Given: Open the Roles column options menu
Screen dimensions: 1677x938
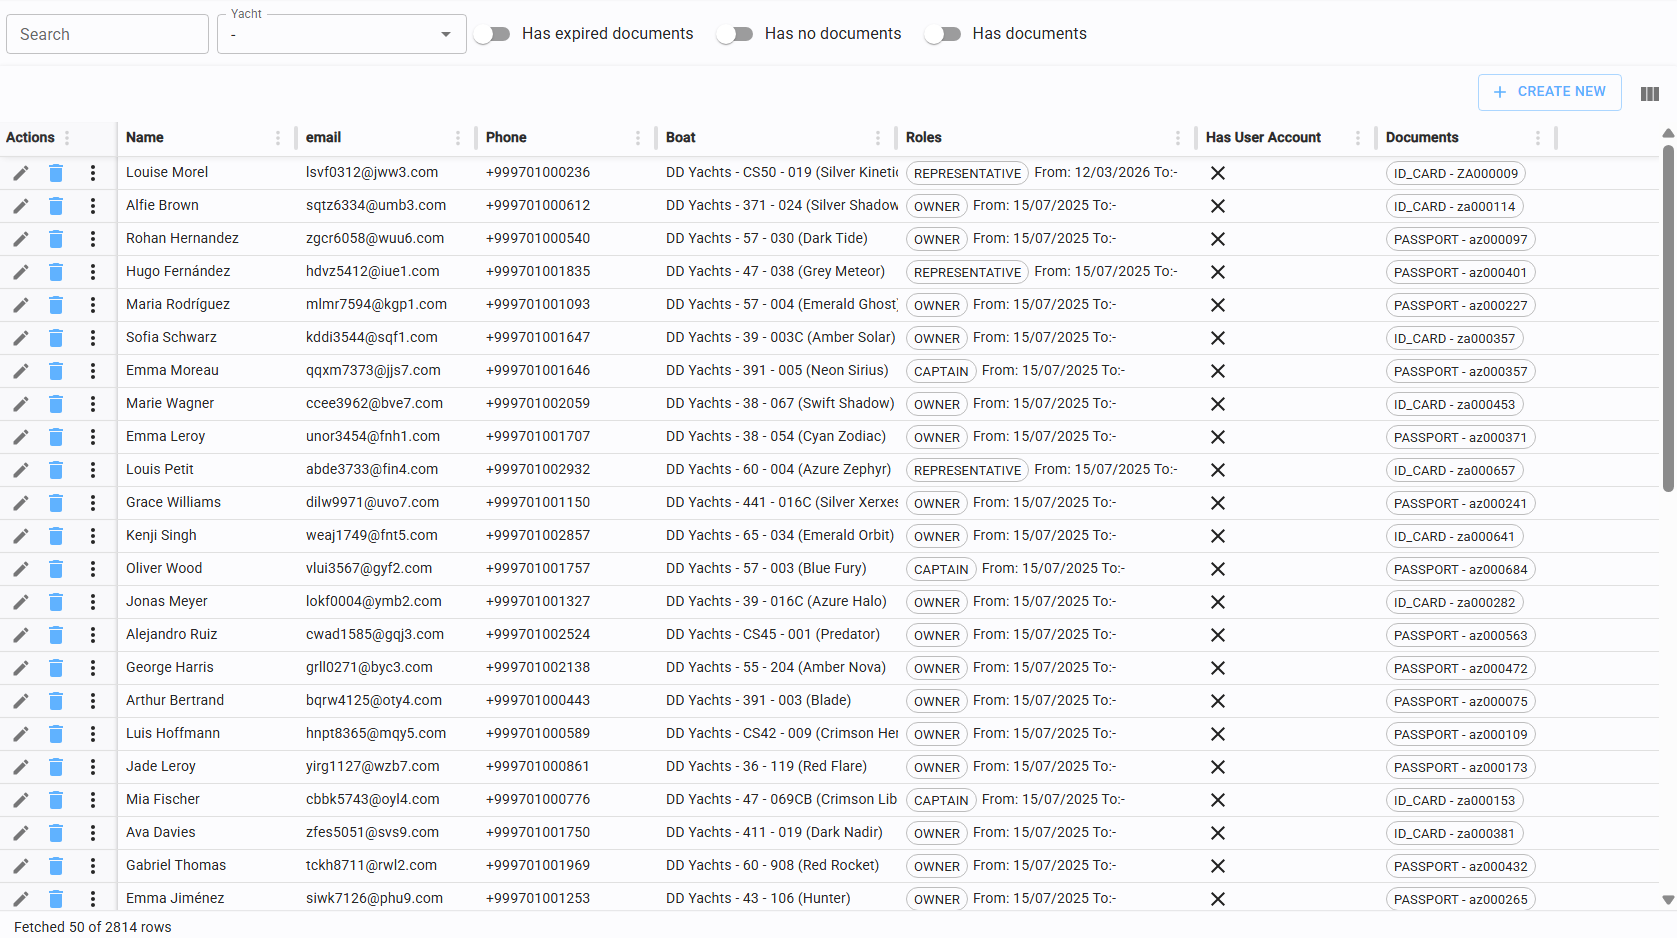Looking at the screenshot, I should pos(1178,138).
